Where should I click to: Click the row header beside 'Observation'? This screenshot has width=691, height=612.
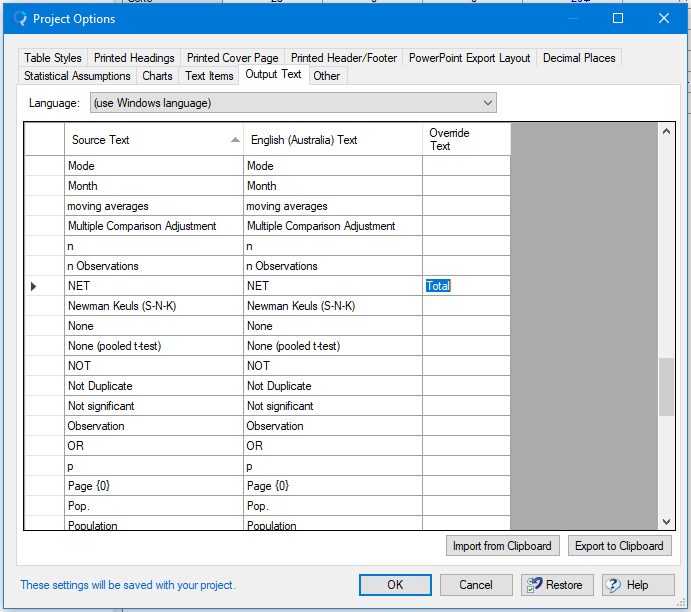click(x=45, y=426)
